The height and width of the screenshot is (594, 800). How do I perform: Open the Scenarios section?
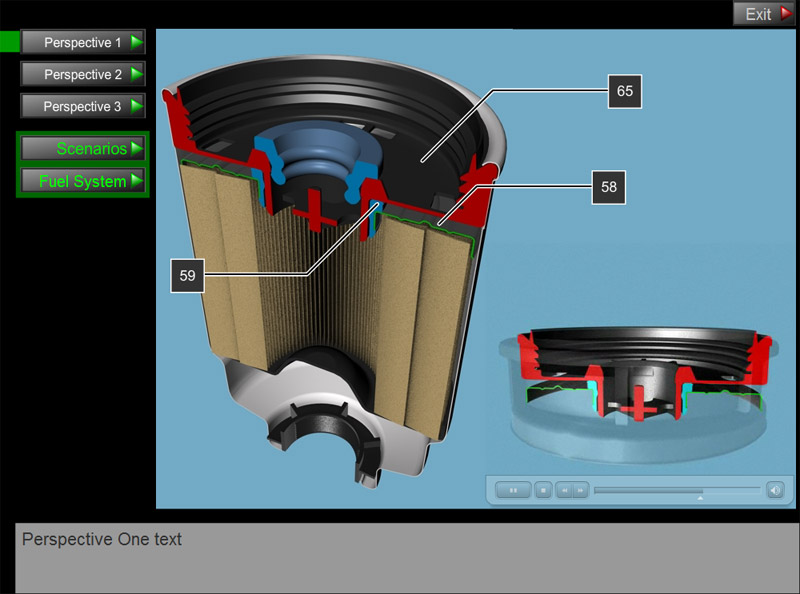pos(83,148)
